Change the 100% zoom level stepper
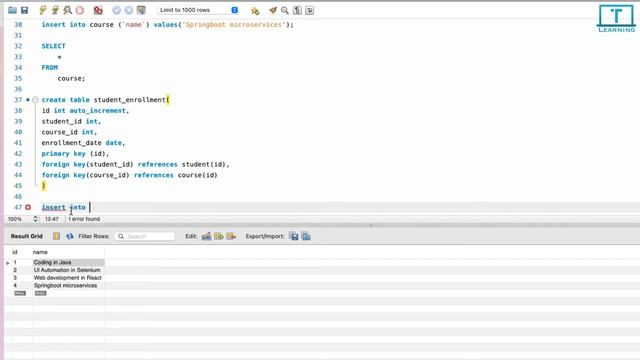Image resolution: width=640 pixels, height=360 pixels. coord(35,219)
